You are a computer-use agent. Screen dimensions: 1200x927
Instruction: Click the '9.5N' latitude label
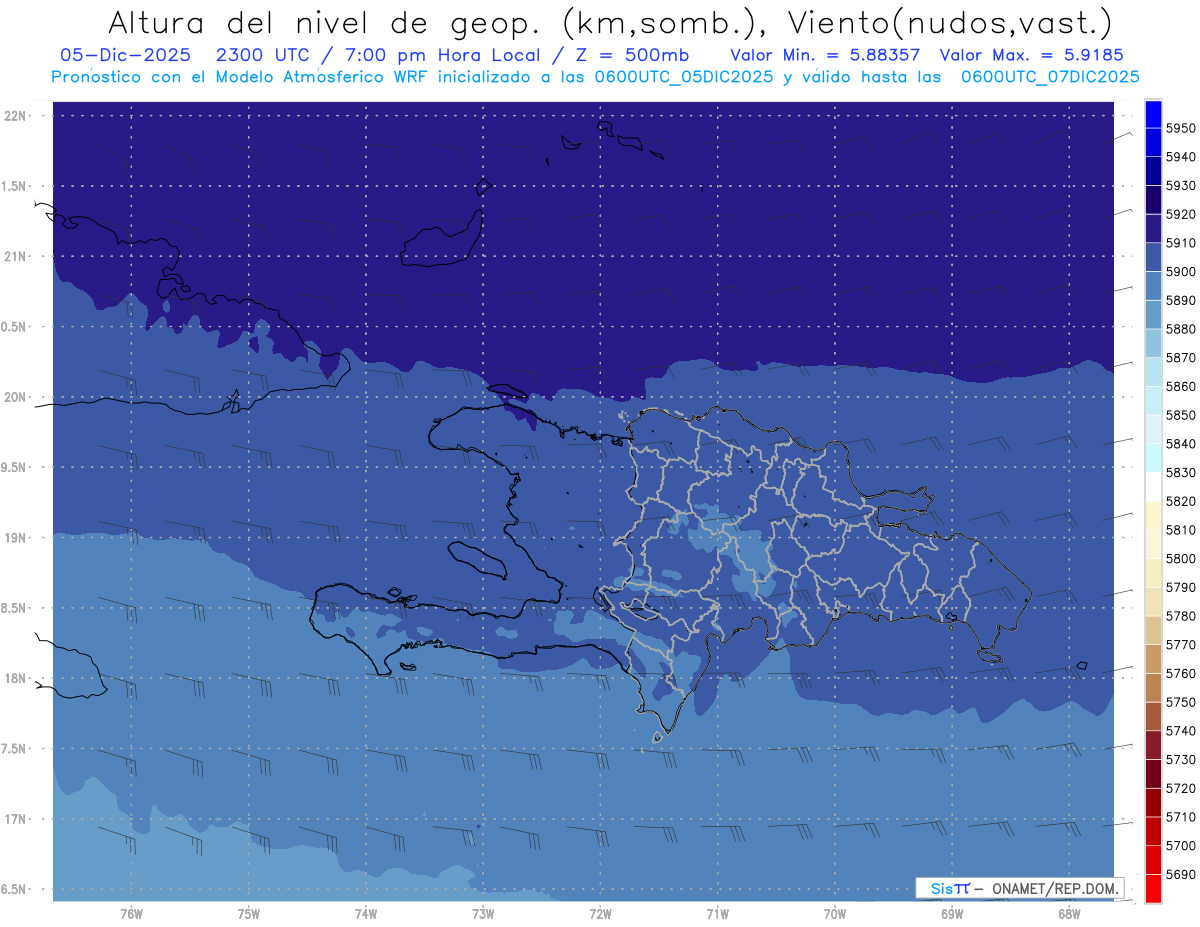(15, 467)
